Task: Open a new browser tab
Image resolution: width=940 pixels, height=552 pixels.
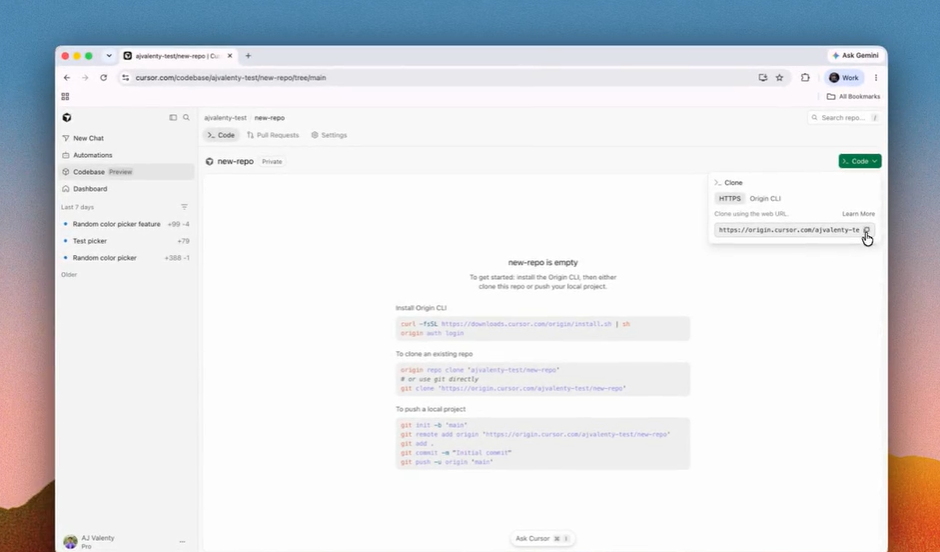Action: 248,56
